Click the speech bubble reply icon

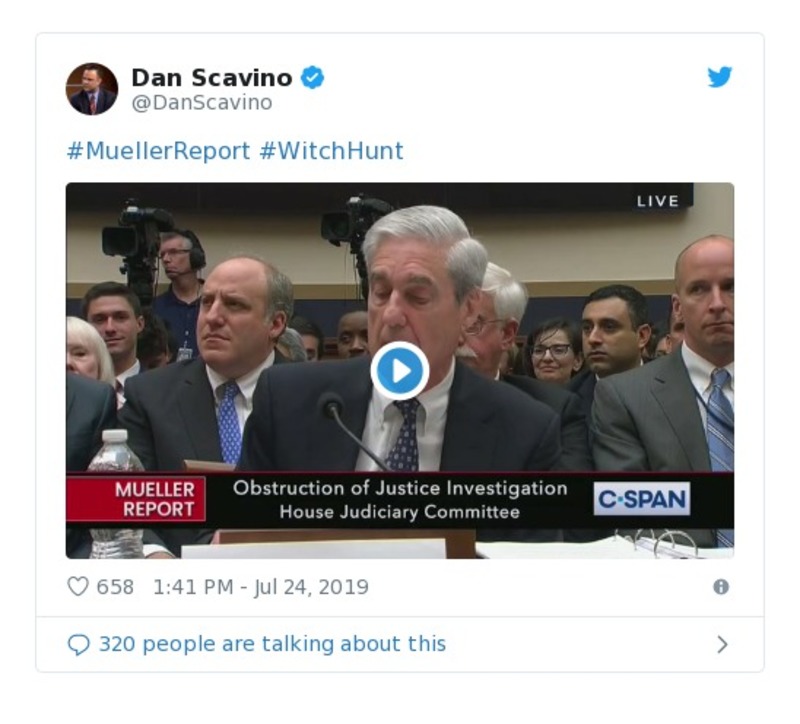[x=78, y=645]
